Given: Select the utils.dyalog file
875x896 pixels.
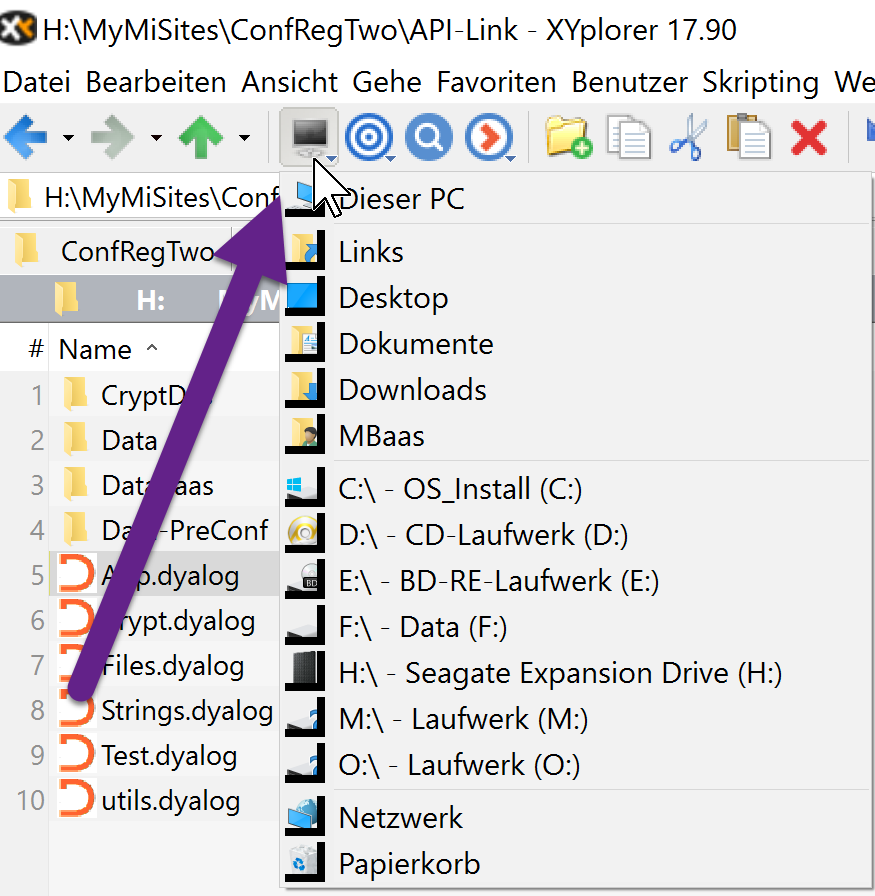Looking at the screenshot, I should click(170, 801).
